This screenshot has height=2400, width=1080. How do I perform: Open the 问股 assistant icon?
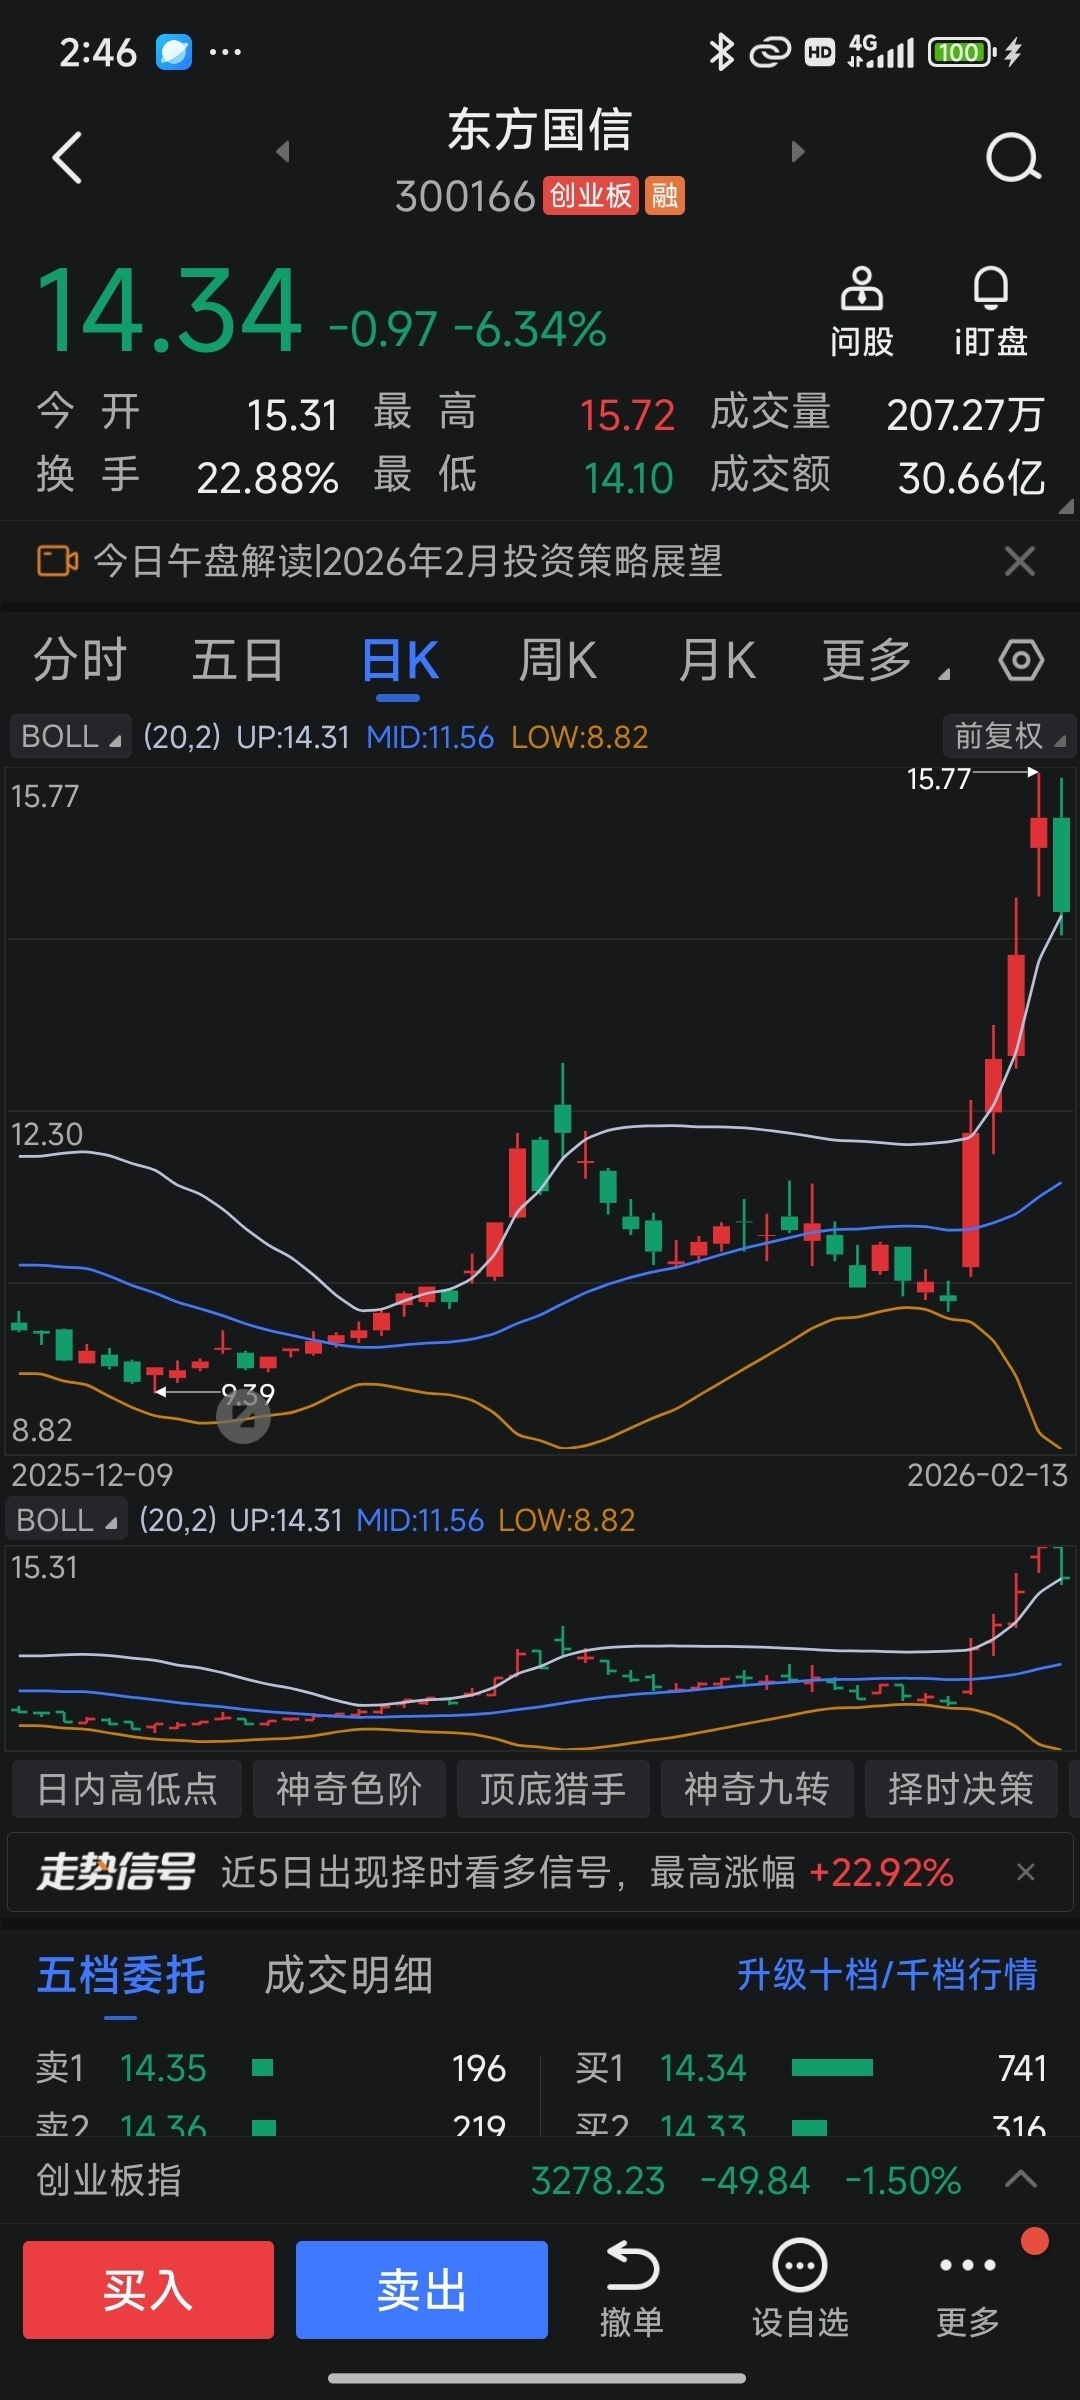(x=861, y=311)
